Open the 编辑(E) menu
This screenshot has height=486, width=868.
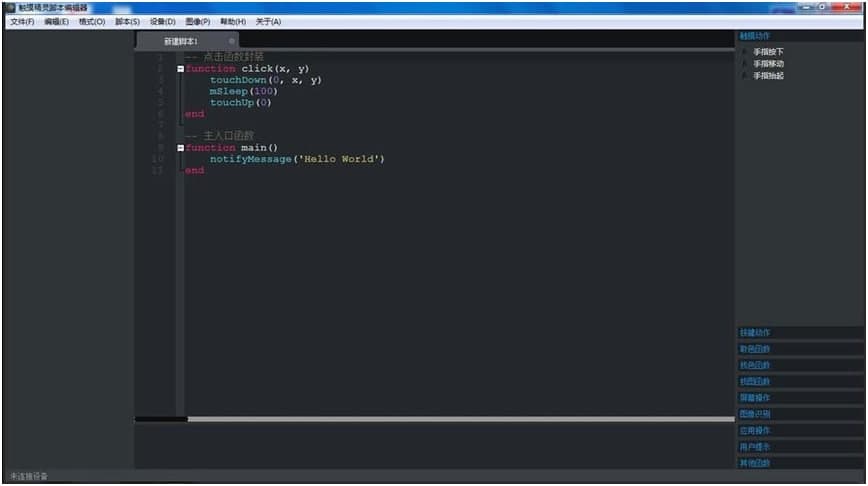[56, 22]
